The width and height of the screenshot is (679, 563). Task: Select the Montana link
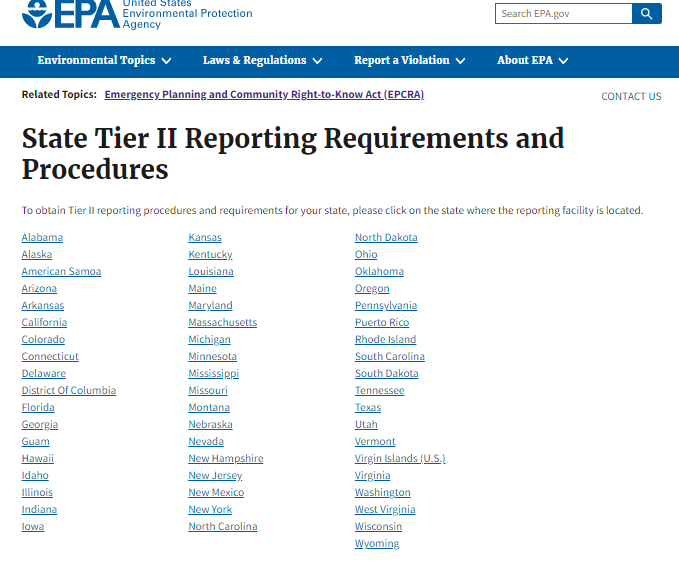coord(209,407)
